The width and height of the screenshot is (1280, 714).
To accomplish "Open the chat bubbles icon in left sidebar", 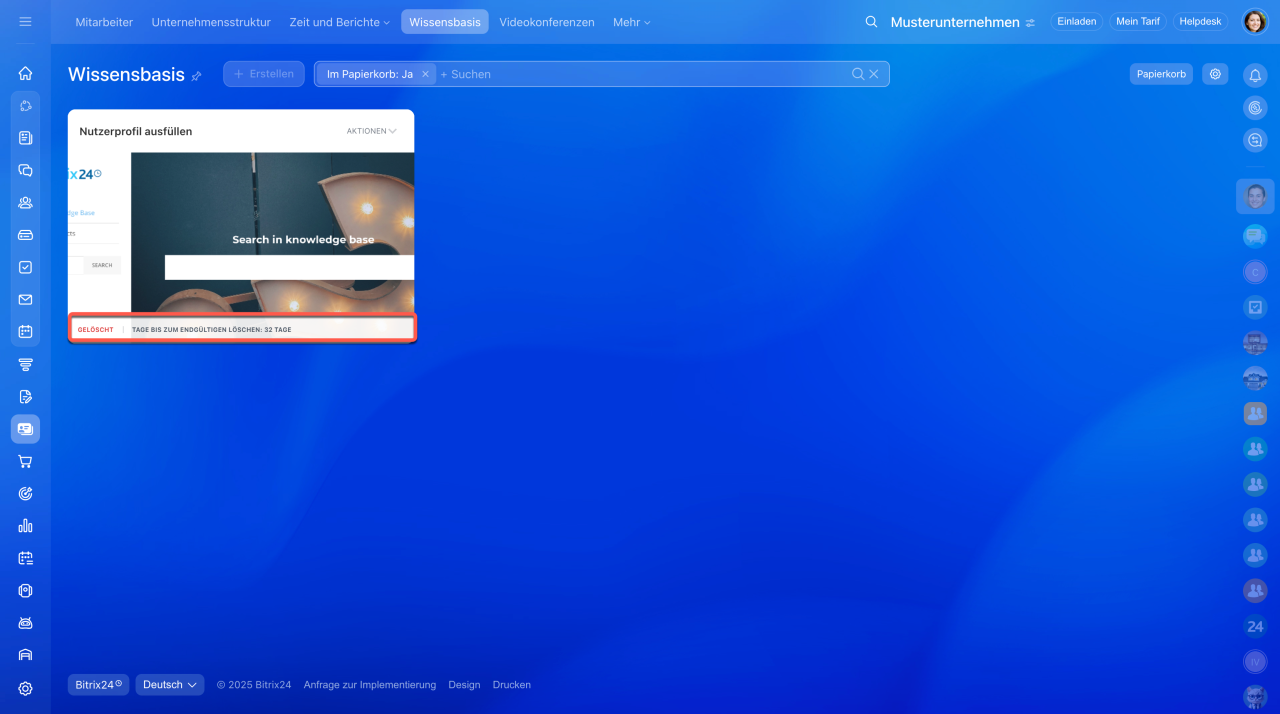I will click(x=25, y=170).
